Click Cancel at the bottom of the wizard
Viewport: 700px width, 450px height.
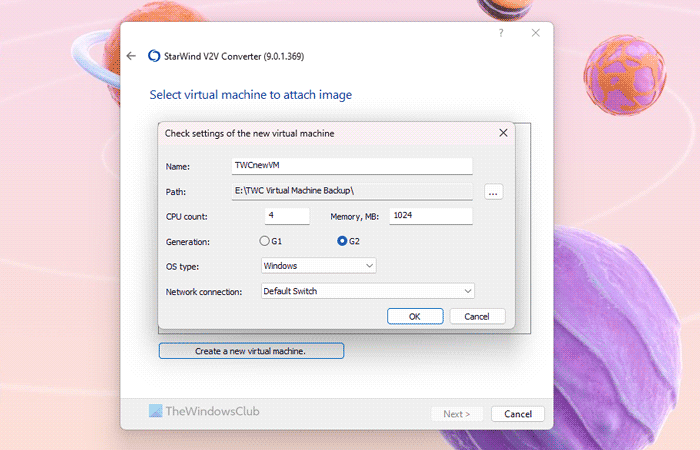tap(518, 414)
